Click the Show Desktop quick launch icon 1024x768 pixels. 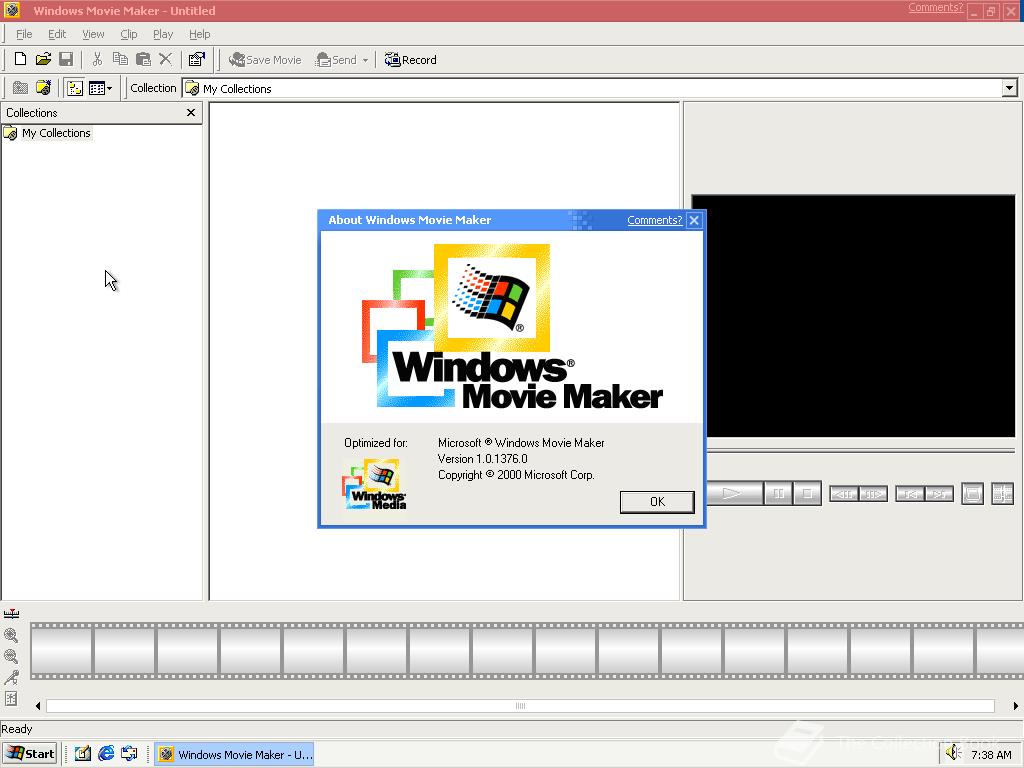coord(82,754)
